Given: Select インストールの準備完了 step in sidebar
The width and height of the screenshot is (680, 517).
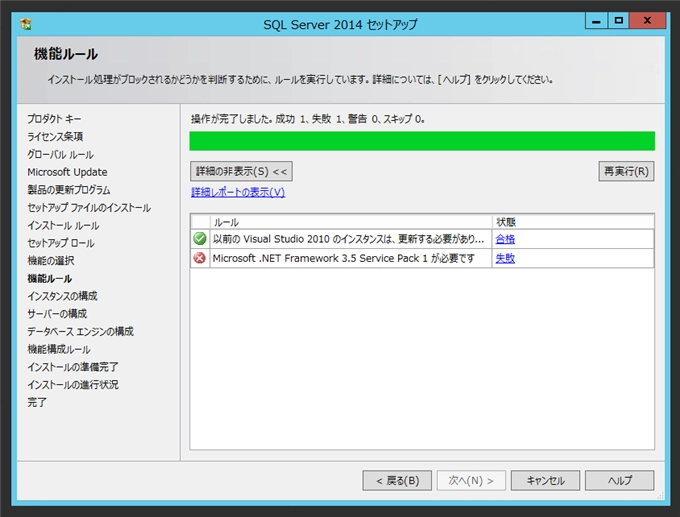Looking at the screenshot, I should click(73, 367).
